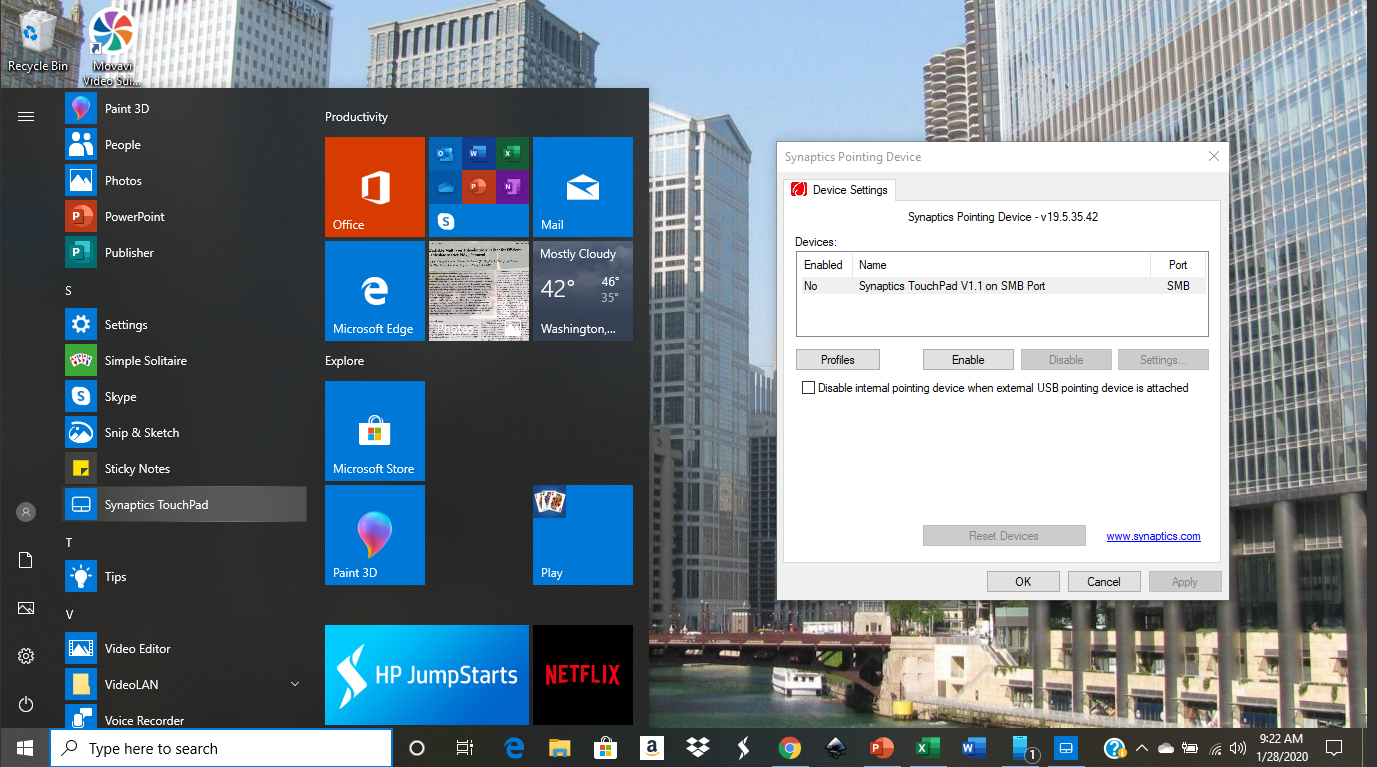Open Paint 3D from the app list
This screenshot has height=767, width=1377.
pyautogui.click(x=185, y=109)
